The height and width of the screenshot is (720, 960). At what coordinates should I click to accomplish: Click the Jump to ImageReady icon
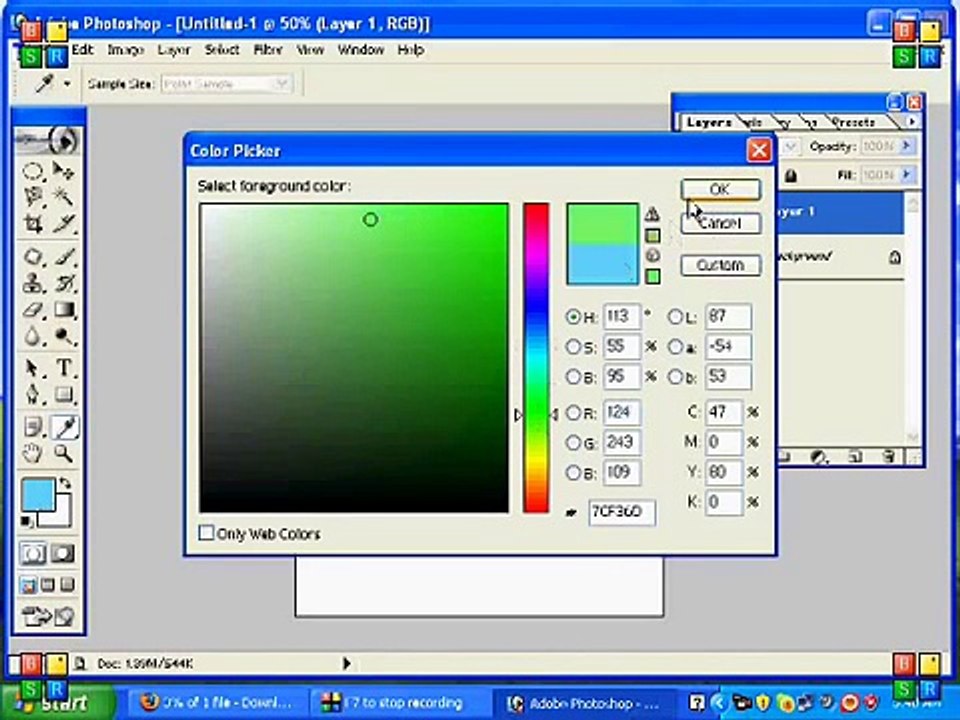click(x=48, y=616)
